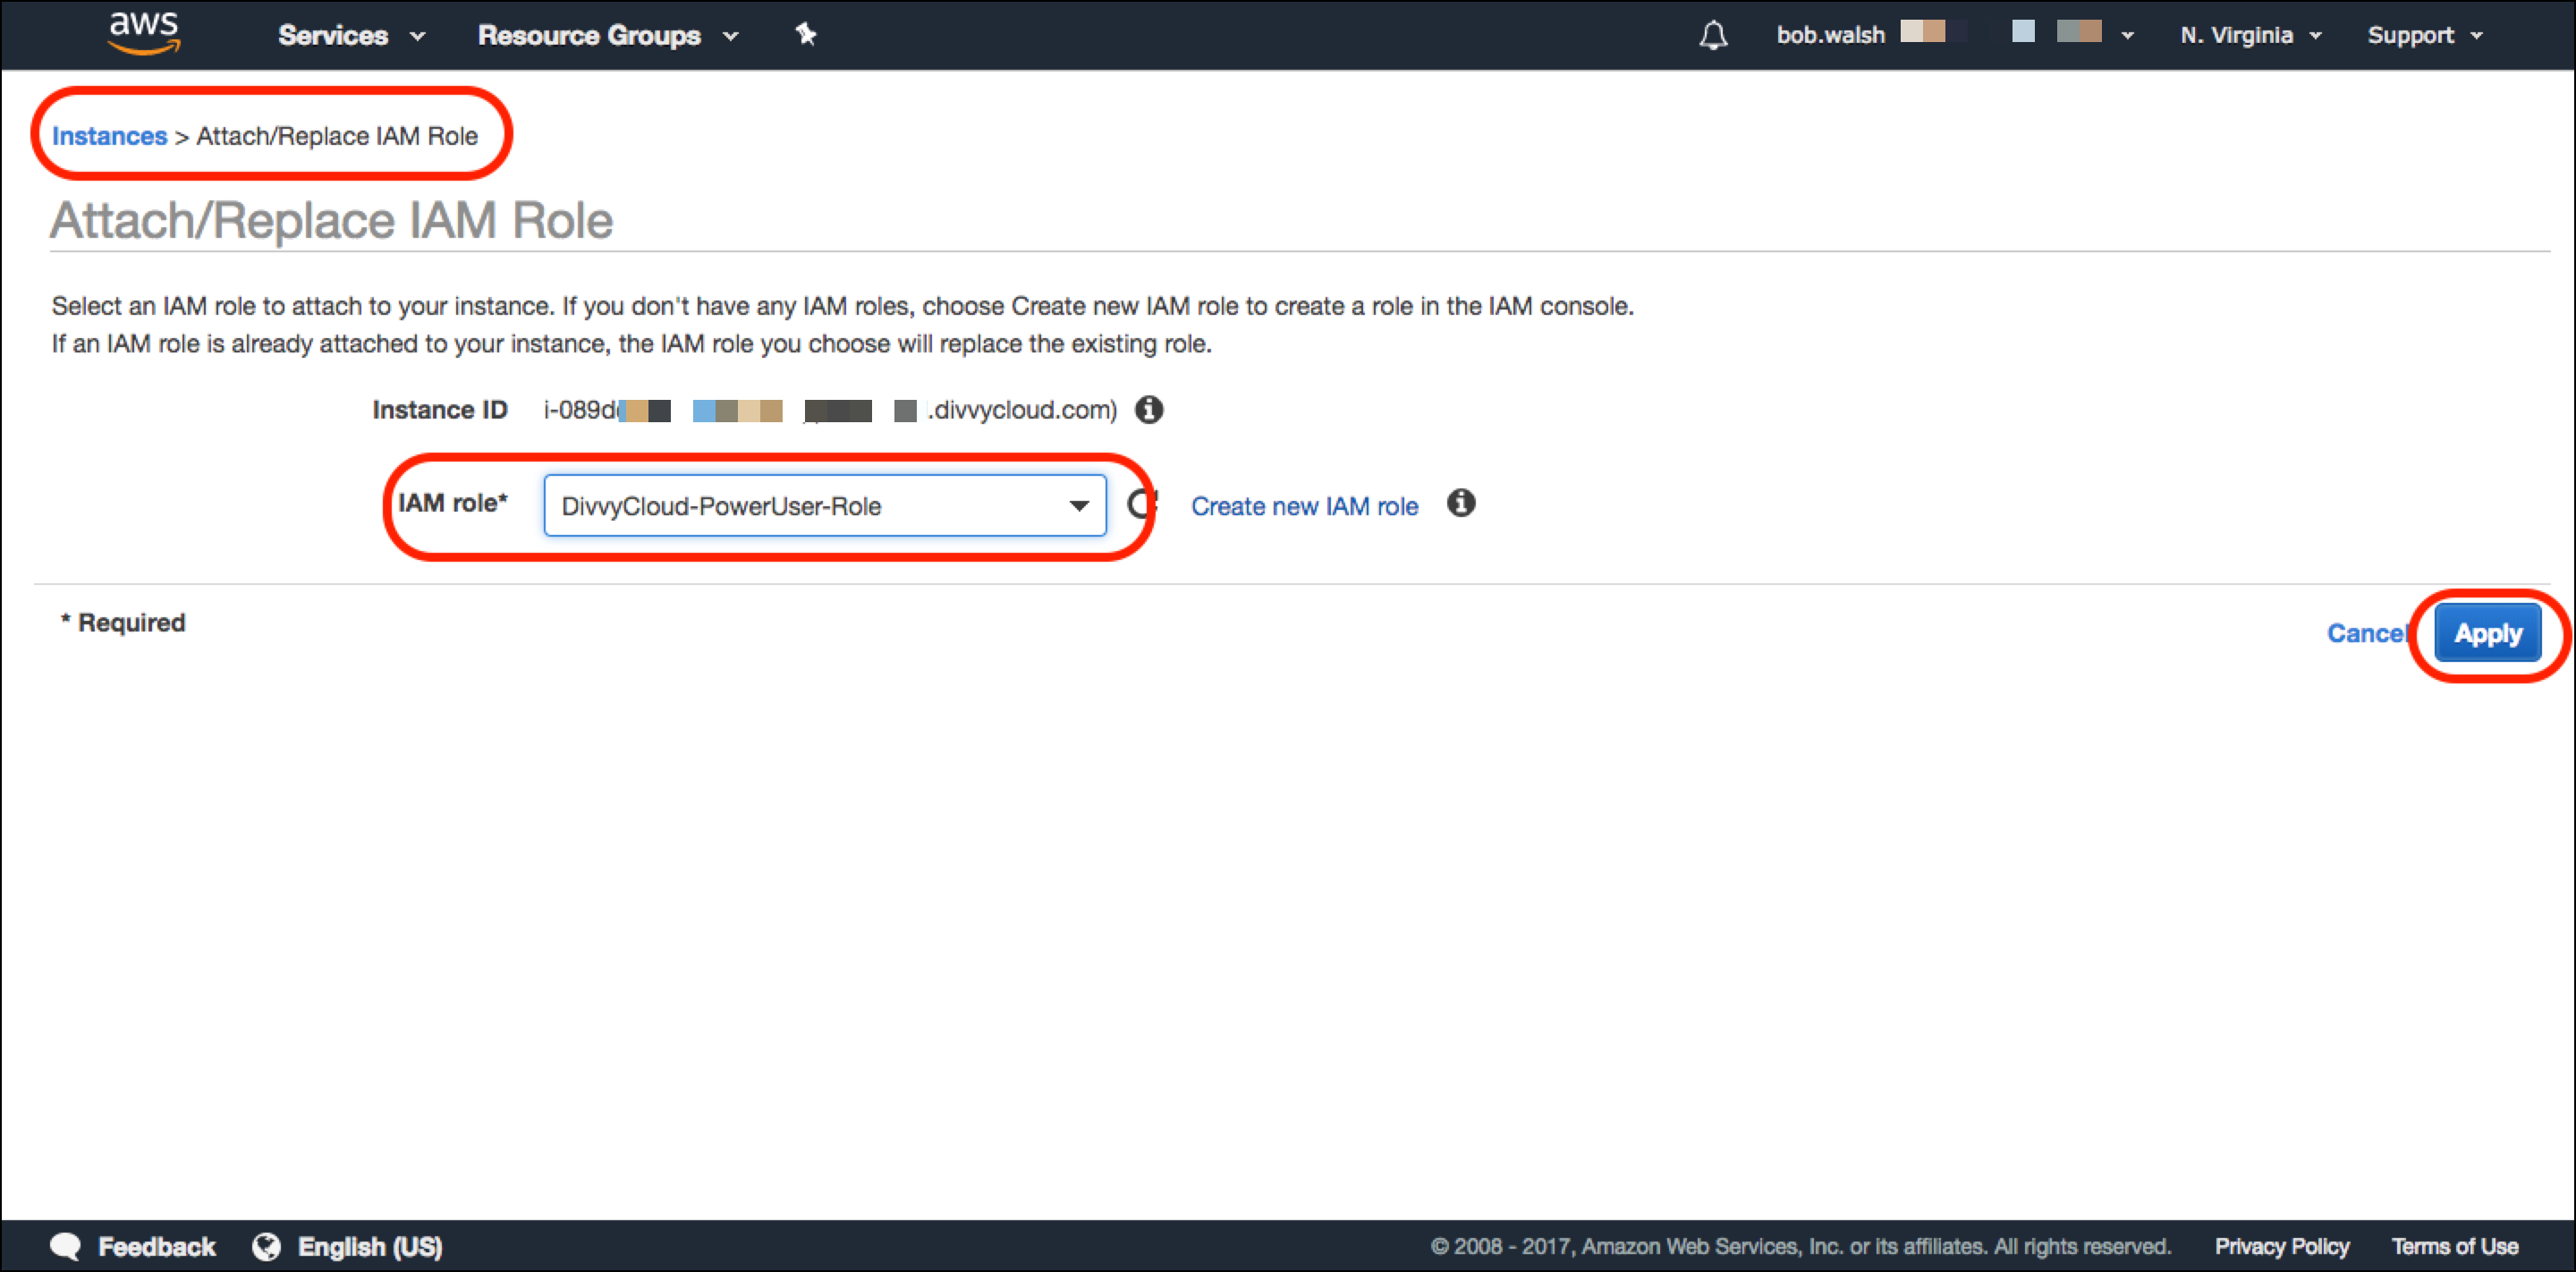Click the Instance ID value text
The width and height of the screenshot is (2576, 1272).
[x=830, y=410]
